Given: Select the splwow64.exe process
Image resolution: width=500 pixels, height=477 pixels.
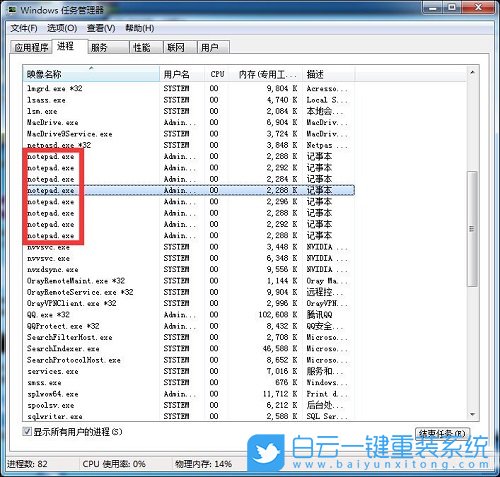Looking at the screenshot, I should (189, 394).
